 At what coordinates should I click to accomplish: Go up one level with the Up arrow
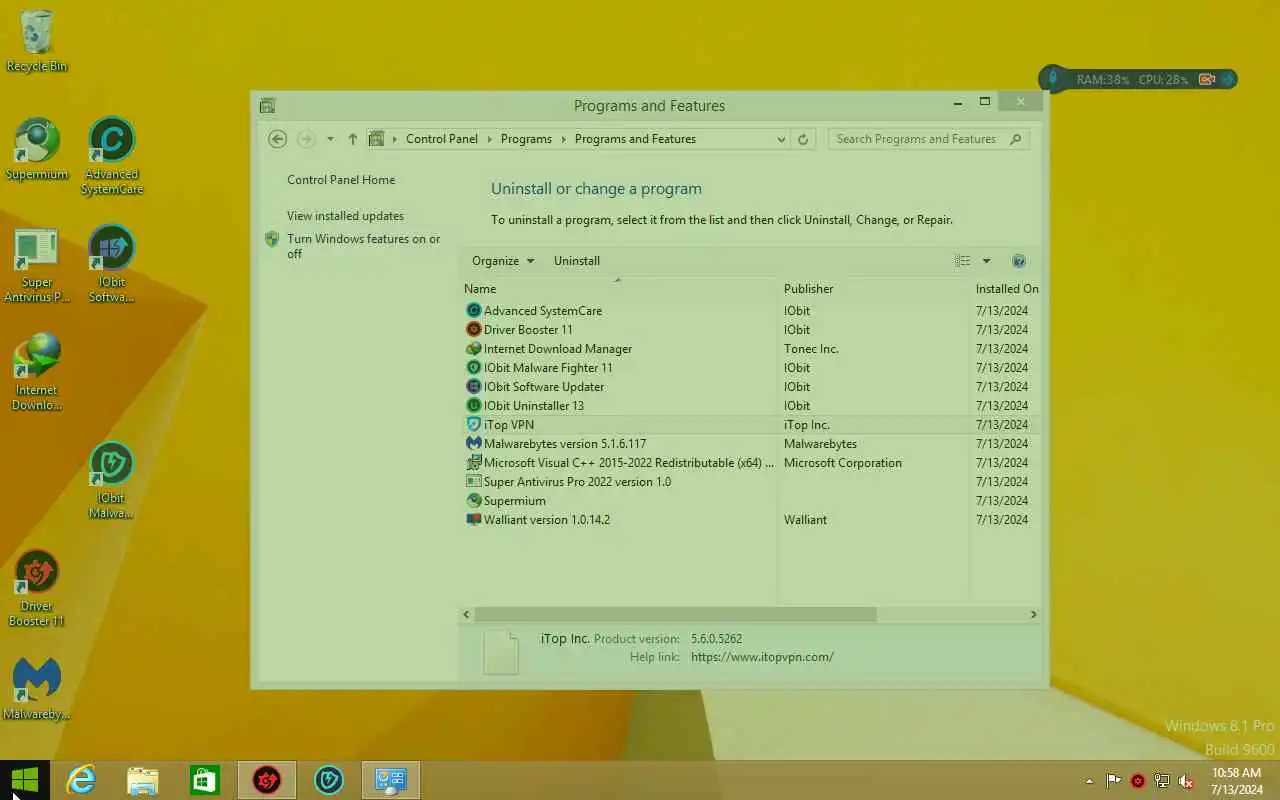[x=353, y=139]
